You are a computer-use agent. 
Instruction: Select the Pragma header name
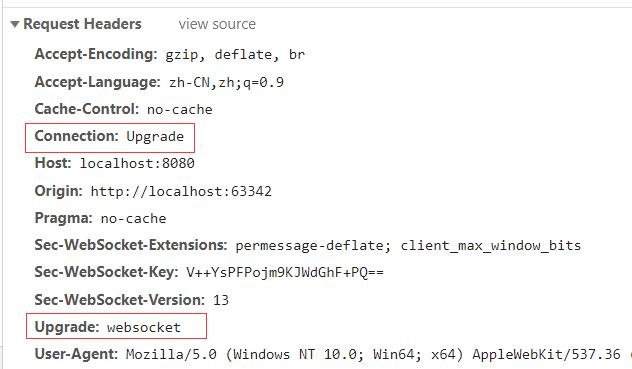click(x=63, y=218)
